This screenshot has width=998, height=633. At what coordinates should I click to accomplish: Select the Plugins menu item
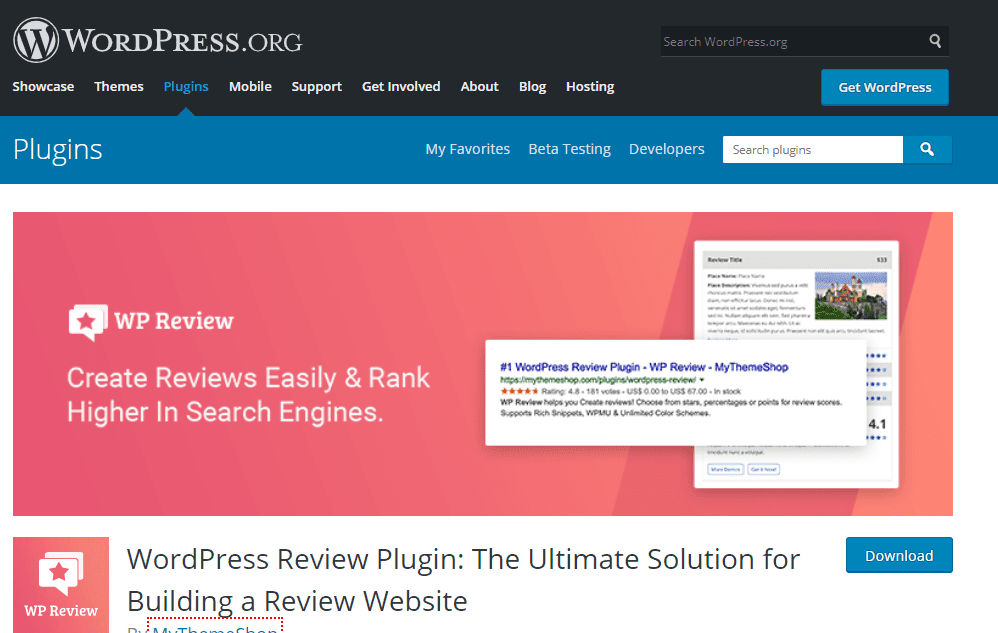tap(186, 87)
